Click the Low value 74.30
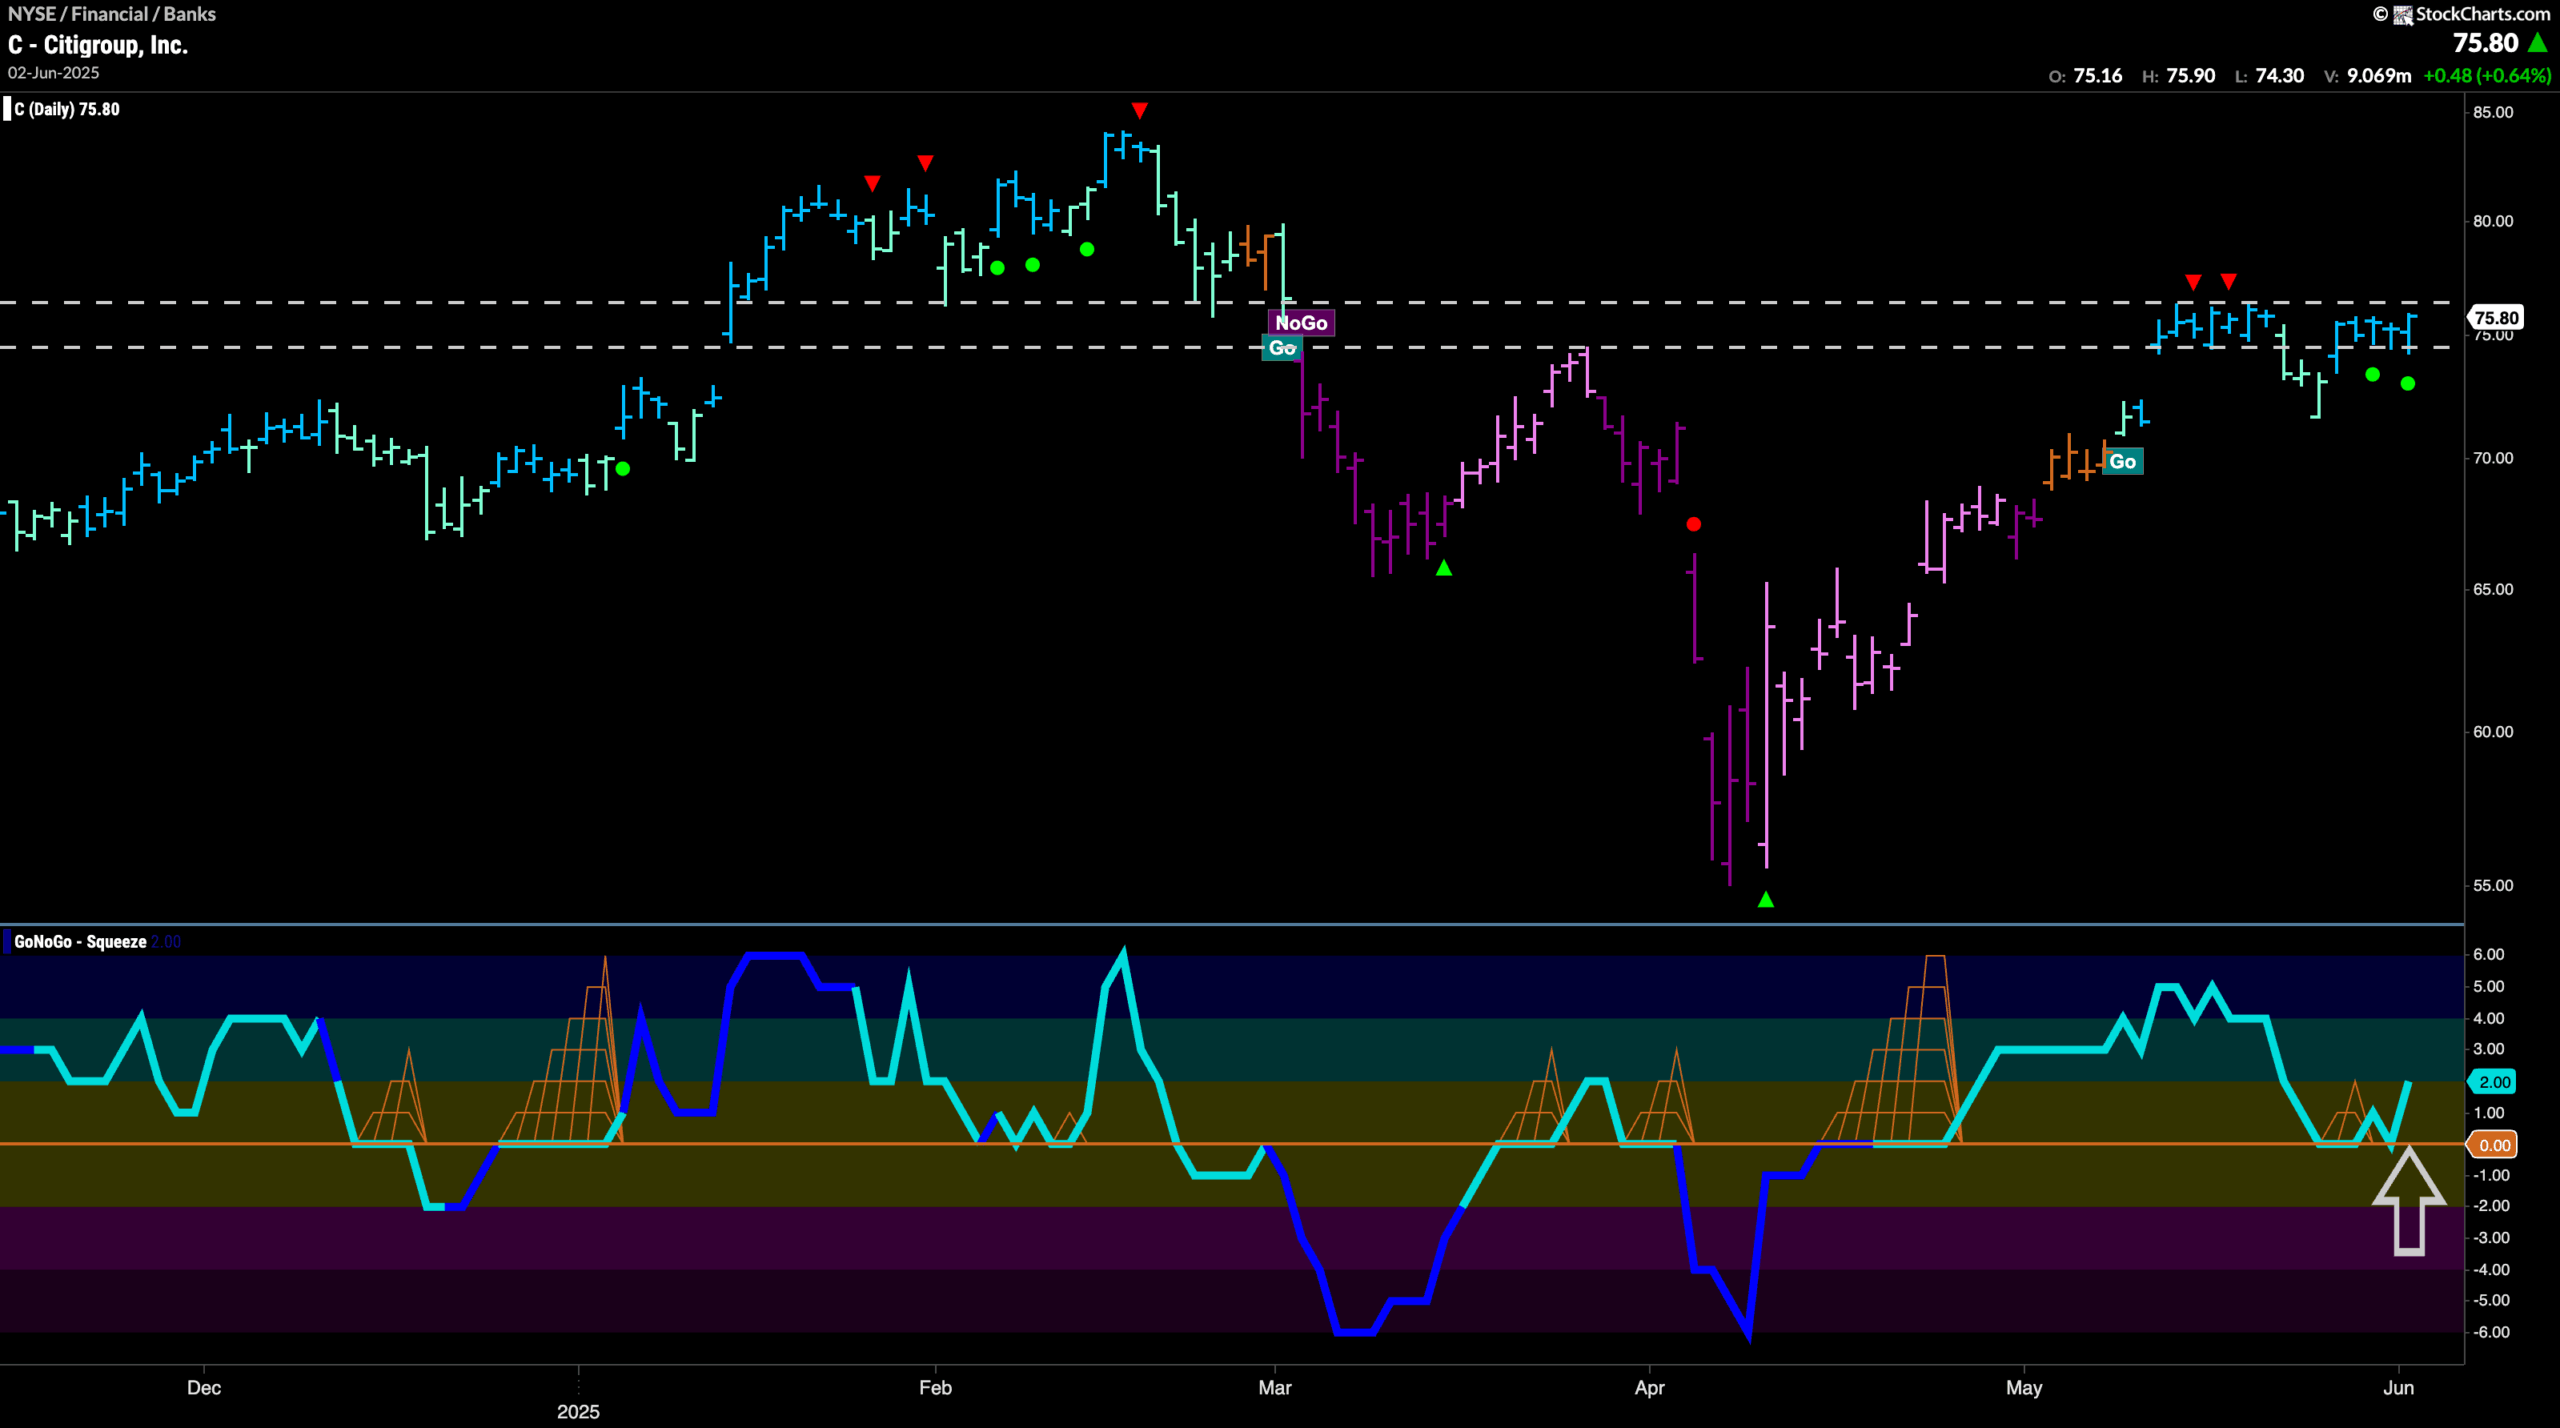This screenshot has width=2560, height=1428. [2280, 76]
